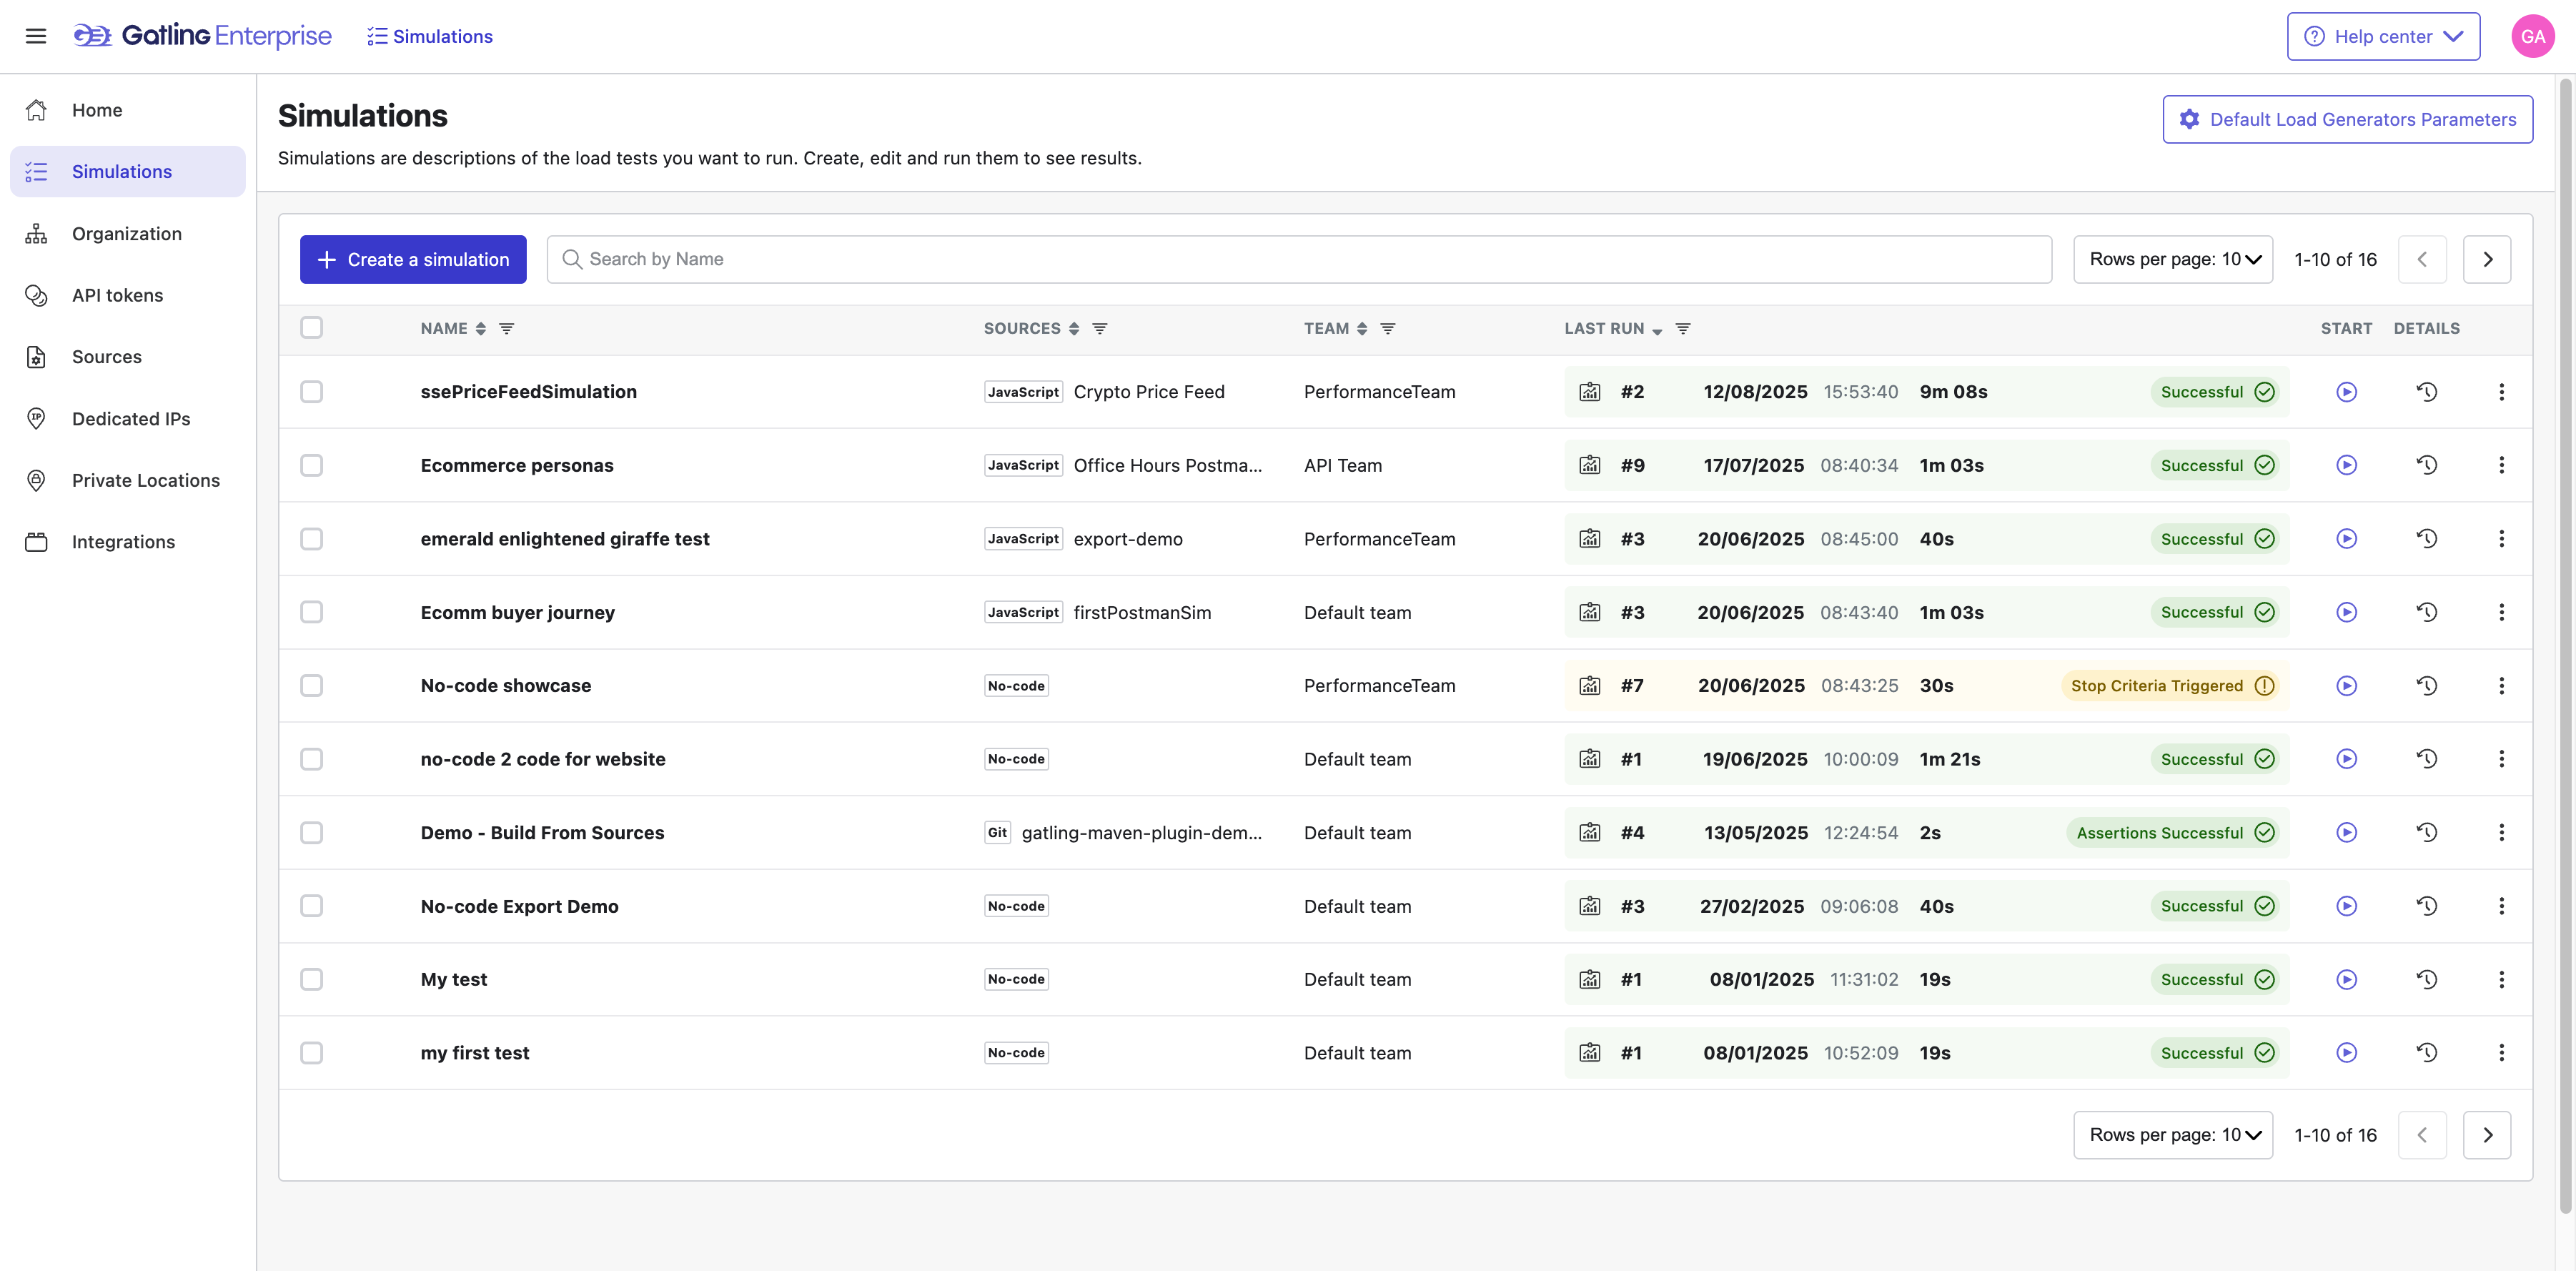Check the Ecommerce personas row checkbox
Viewport: 2576px width, 1271px height.
point(312,465)
